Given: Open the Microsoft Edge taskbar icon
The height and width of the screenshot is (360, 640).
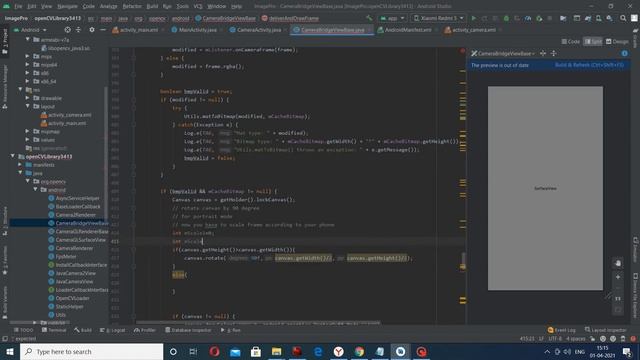Looking at the screenshot, I should [x=318, y=351].
